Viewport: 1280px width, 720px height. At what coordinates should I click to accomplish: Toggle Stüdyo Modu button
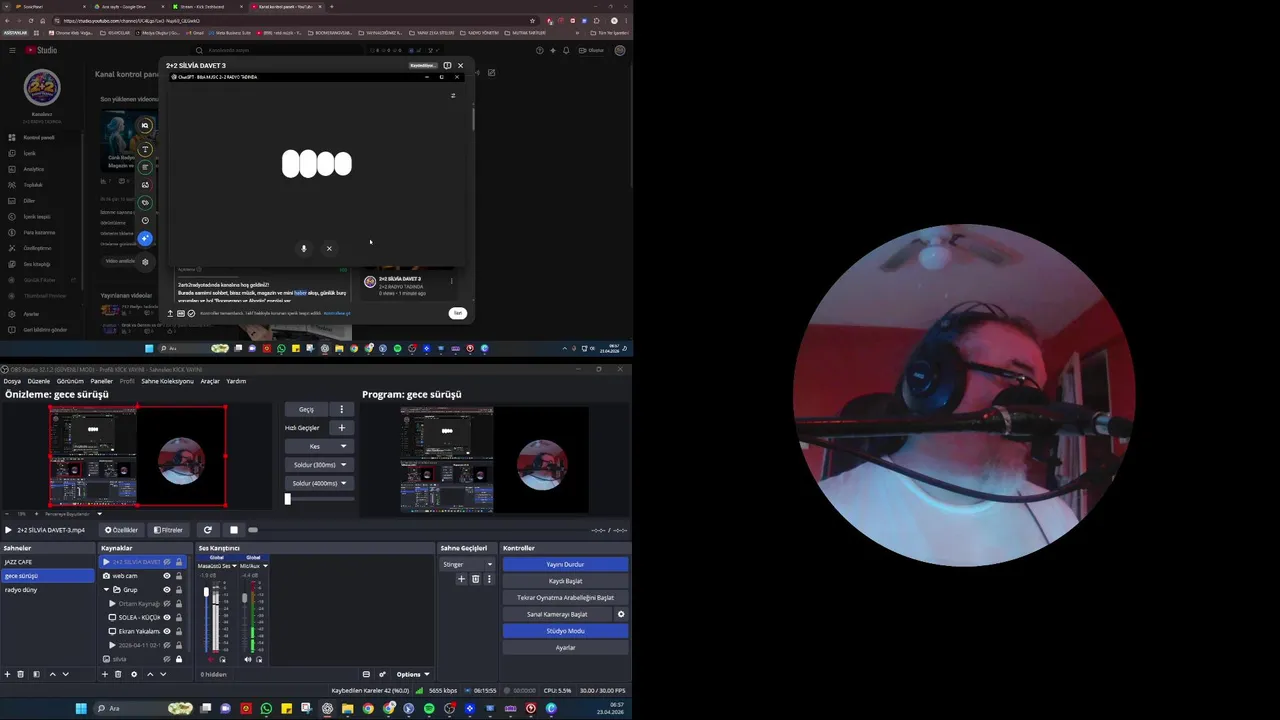point(565,631)
